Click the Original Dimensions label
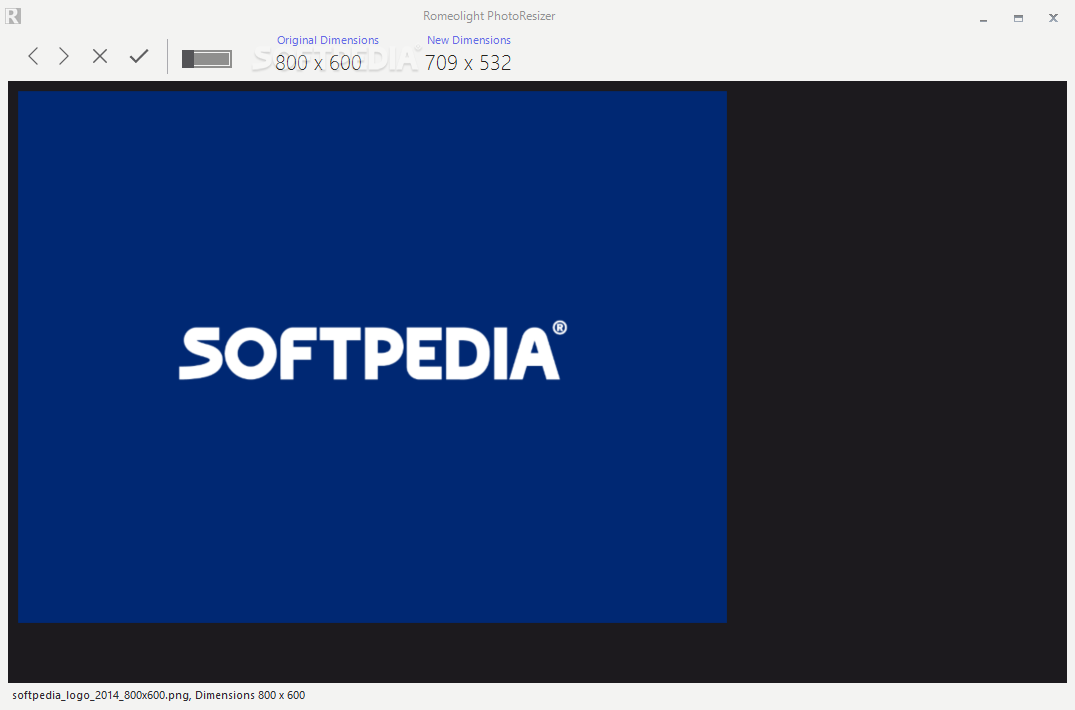The width and height of the screenshot is (1075, 710). click(x=328, y=40)
